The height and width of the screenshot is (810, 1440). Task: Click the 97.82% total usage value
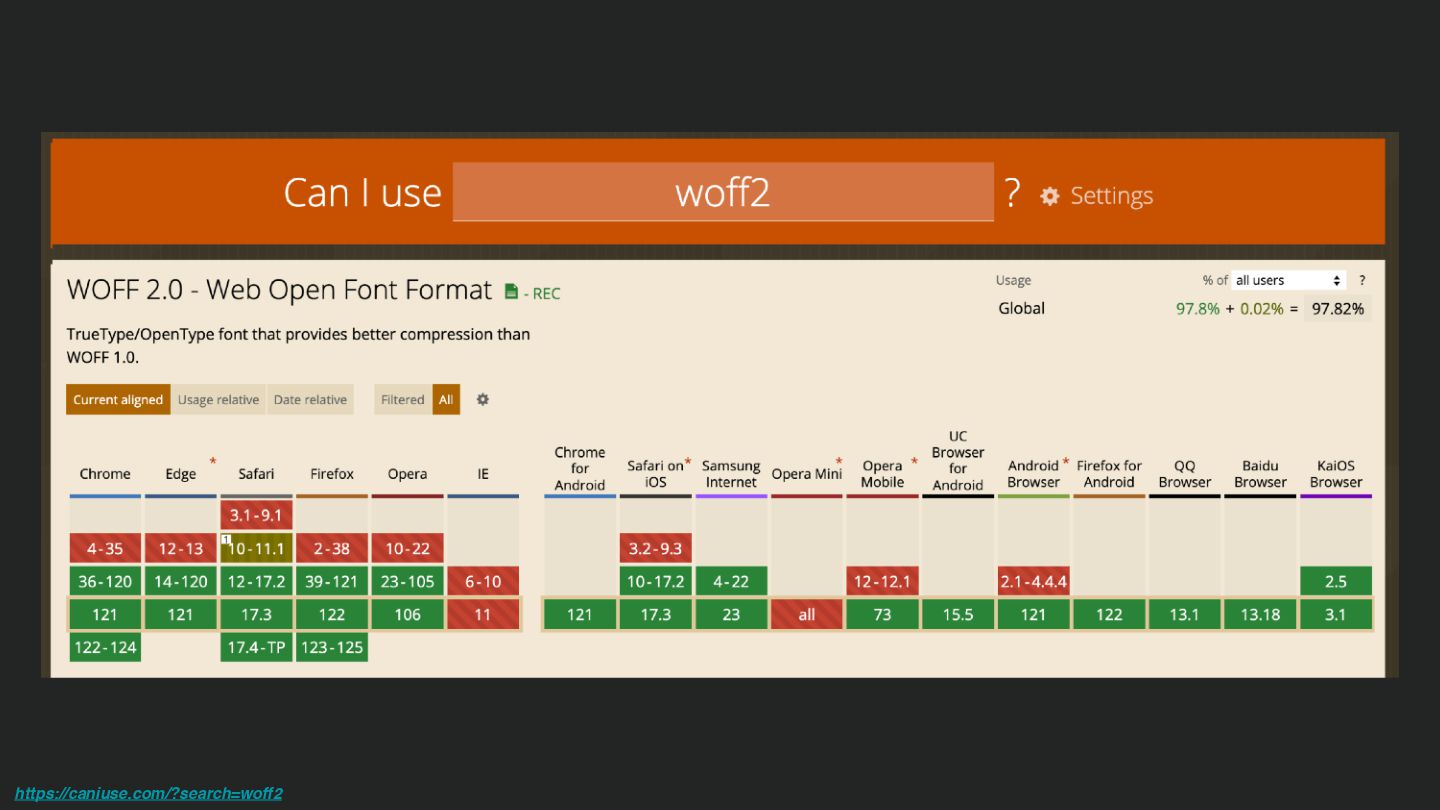click(x=1338, y=308)
